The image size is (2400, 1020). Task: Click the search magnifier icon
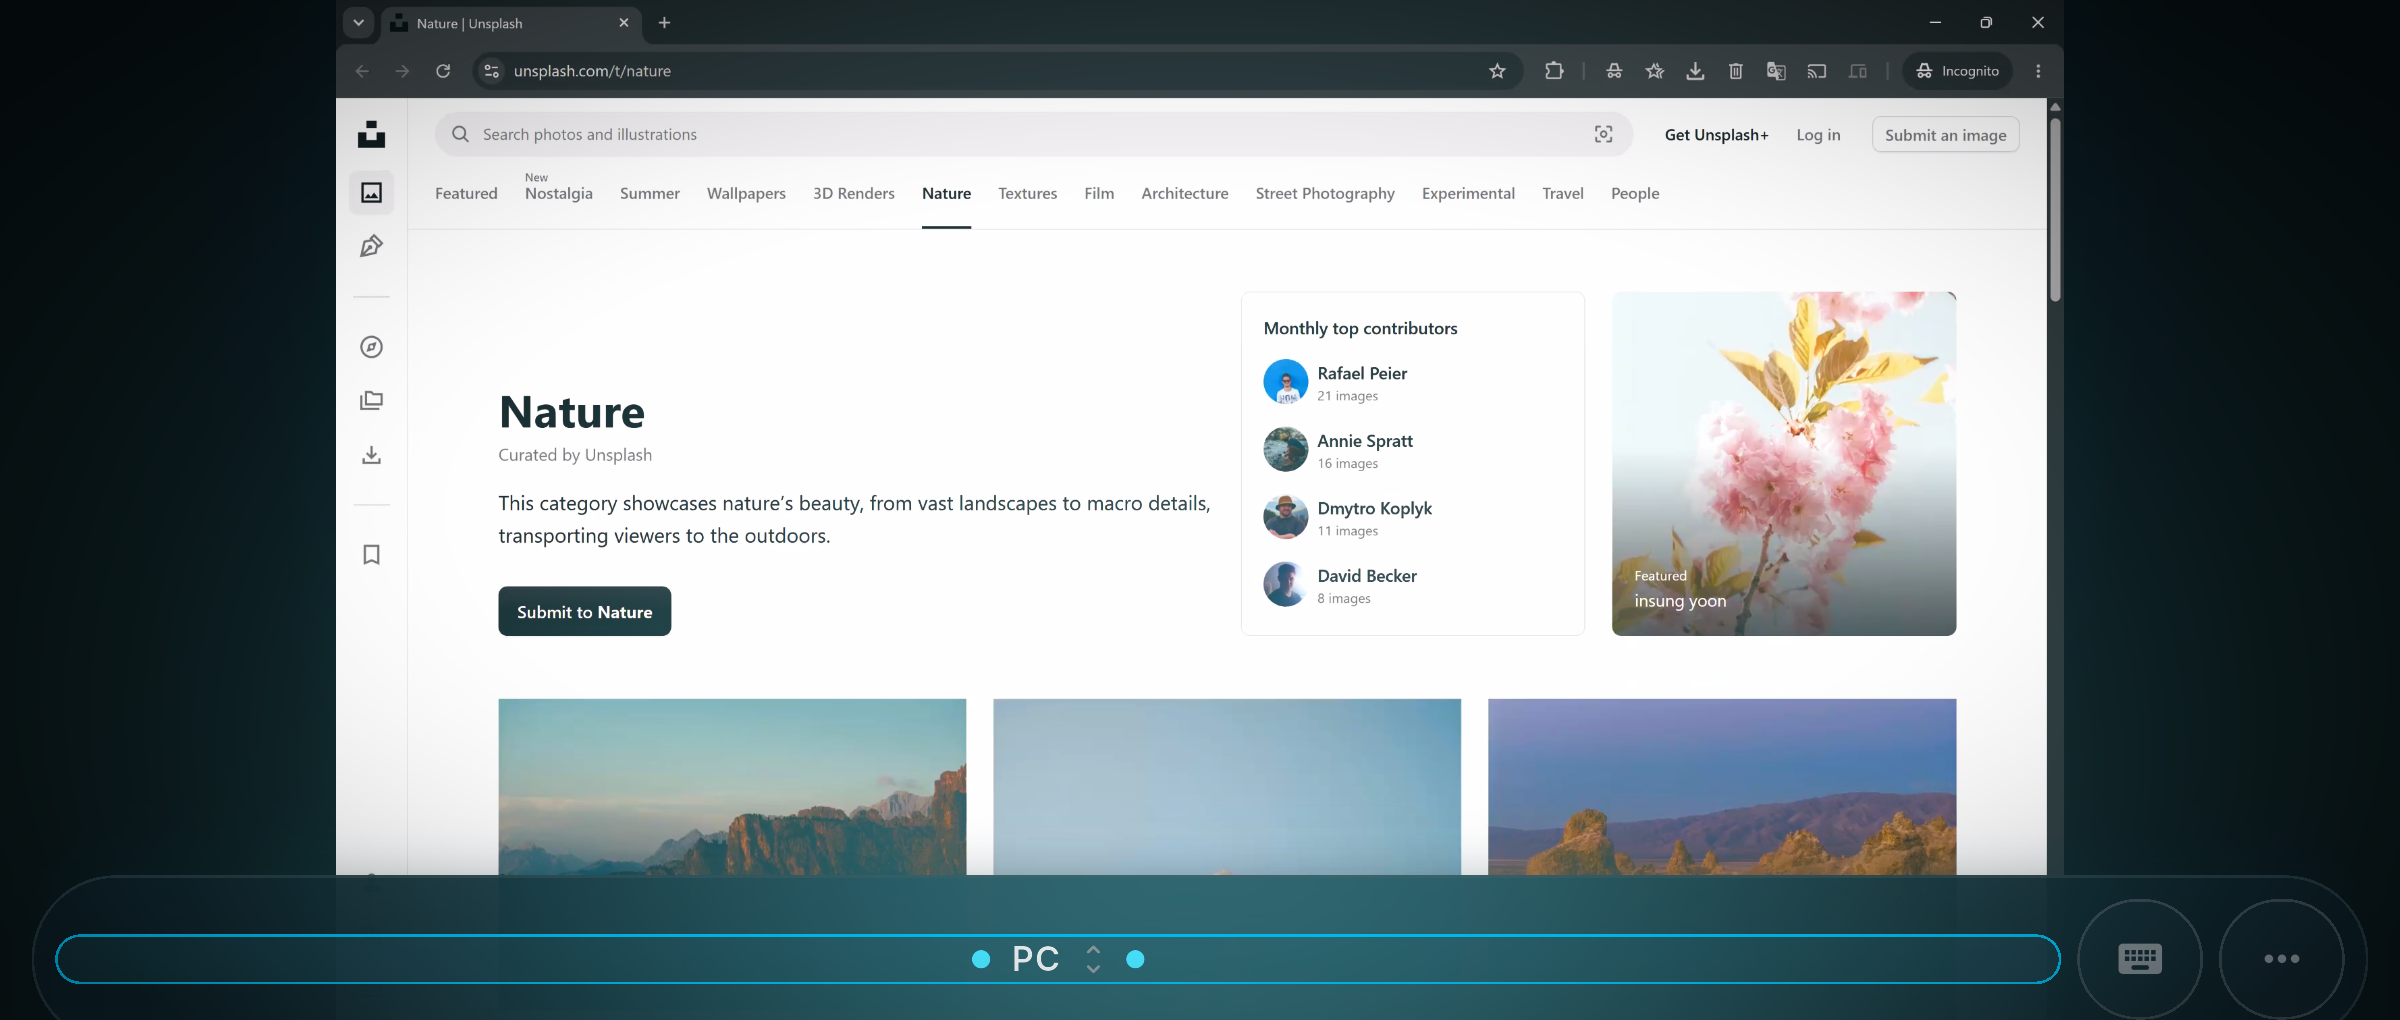[460, 134]
